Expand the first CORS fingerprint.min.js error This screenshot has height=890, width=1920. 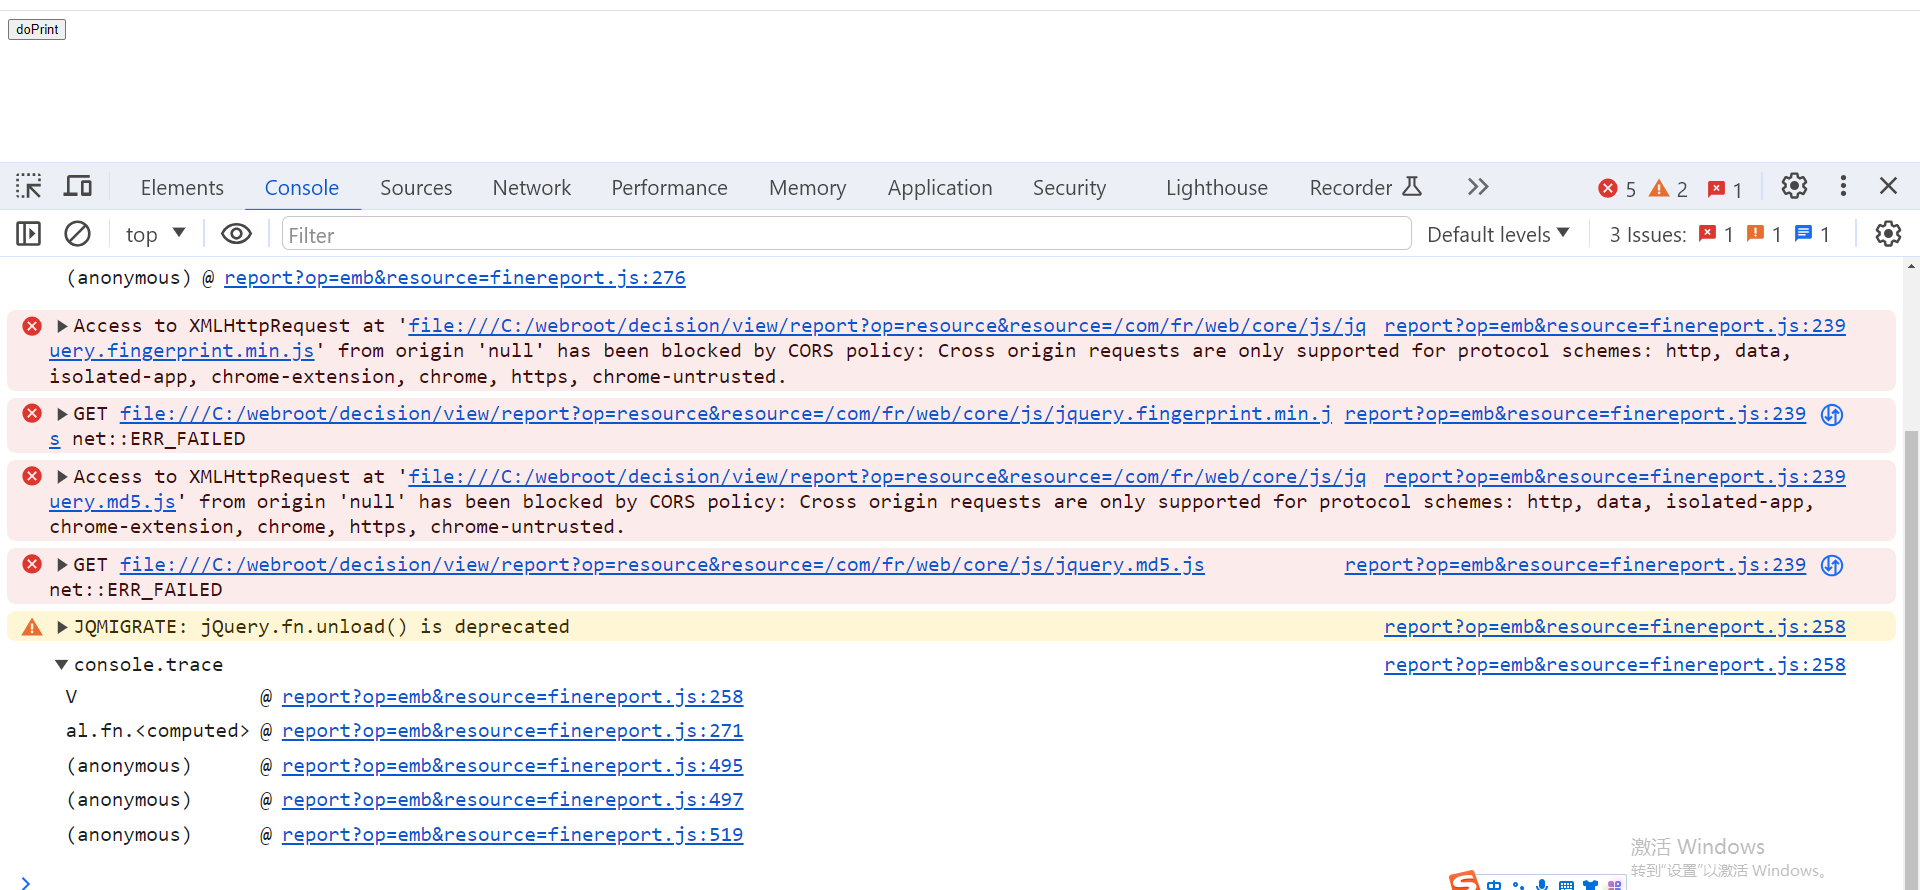click(x=62, y=326)
